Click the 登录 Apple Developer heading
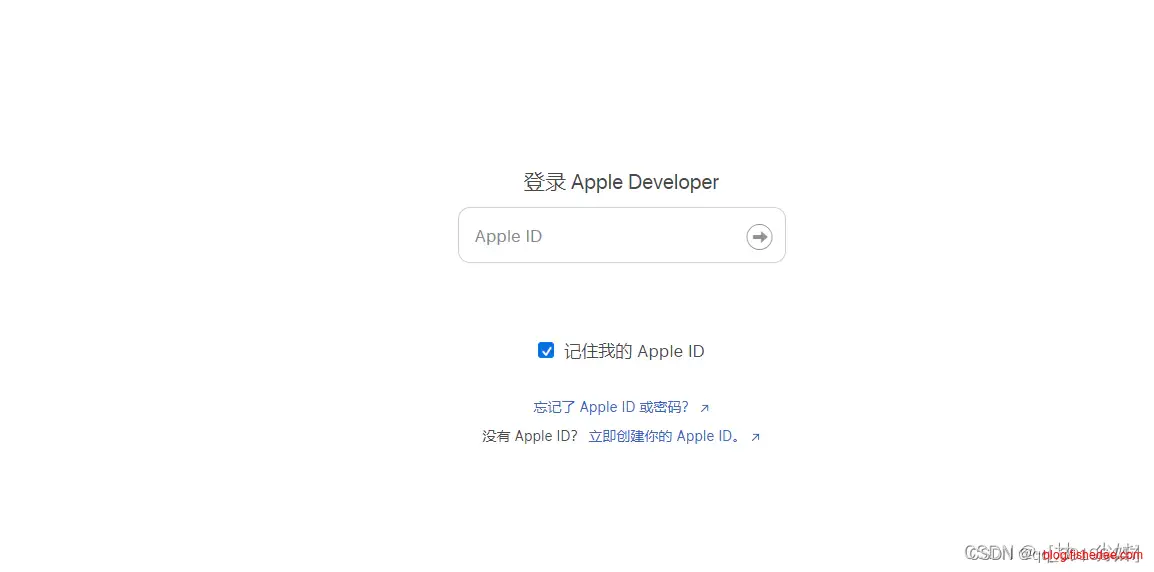Image resolution: width=1154 pixels, height=572 pixels. coord(621,182)
